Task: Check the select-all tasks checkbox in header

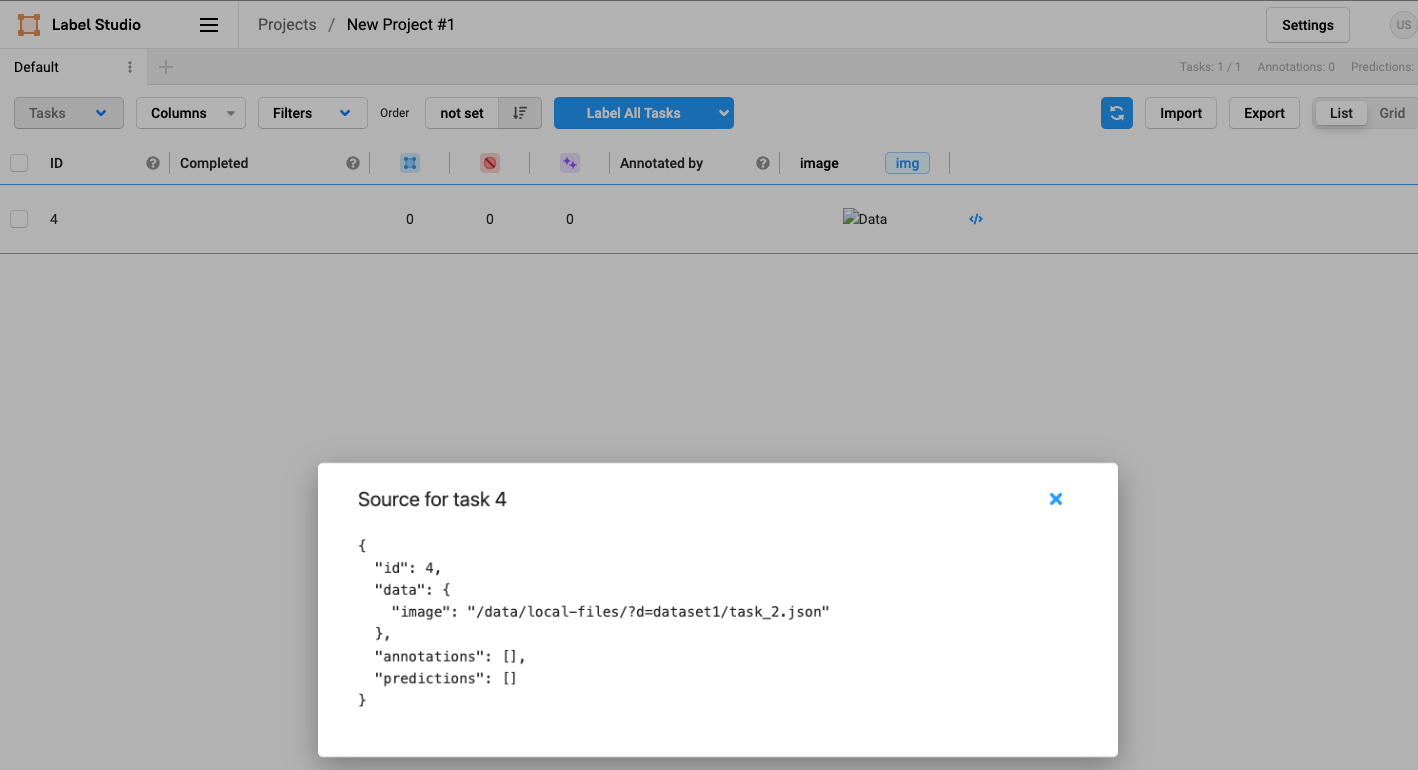Action: point(18,162)
